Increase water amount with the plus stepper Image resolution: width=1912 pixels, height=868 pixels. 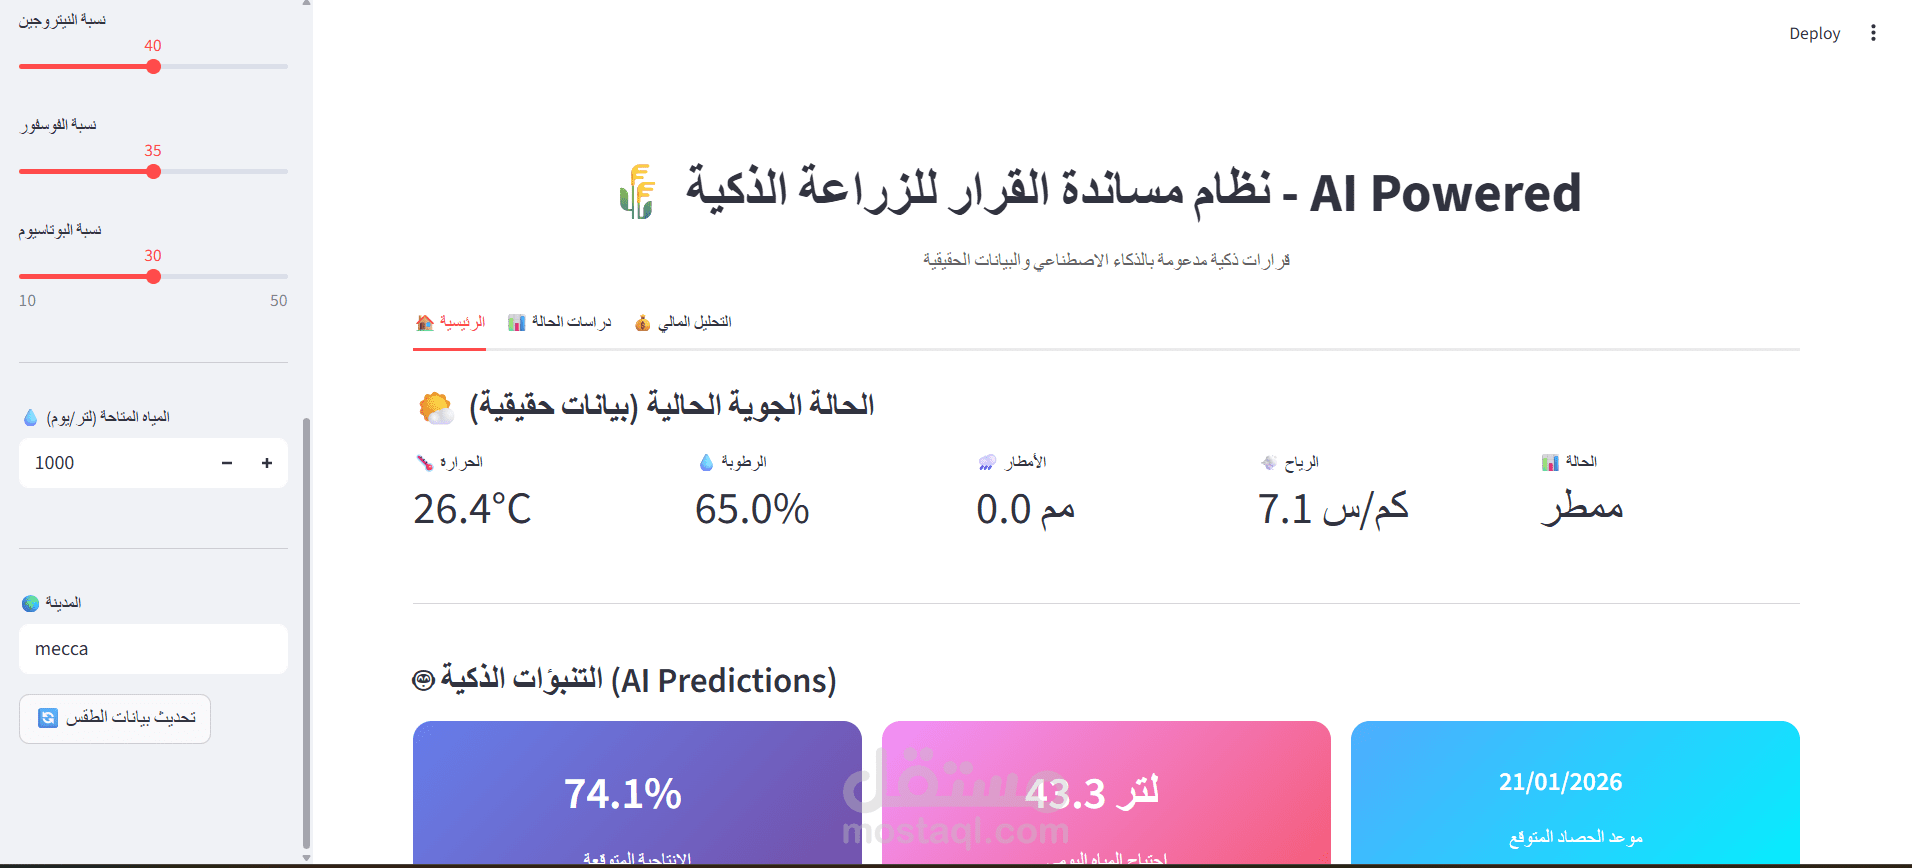click(266, 462)
